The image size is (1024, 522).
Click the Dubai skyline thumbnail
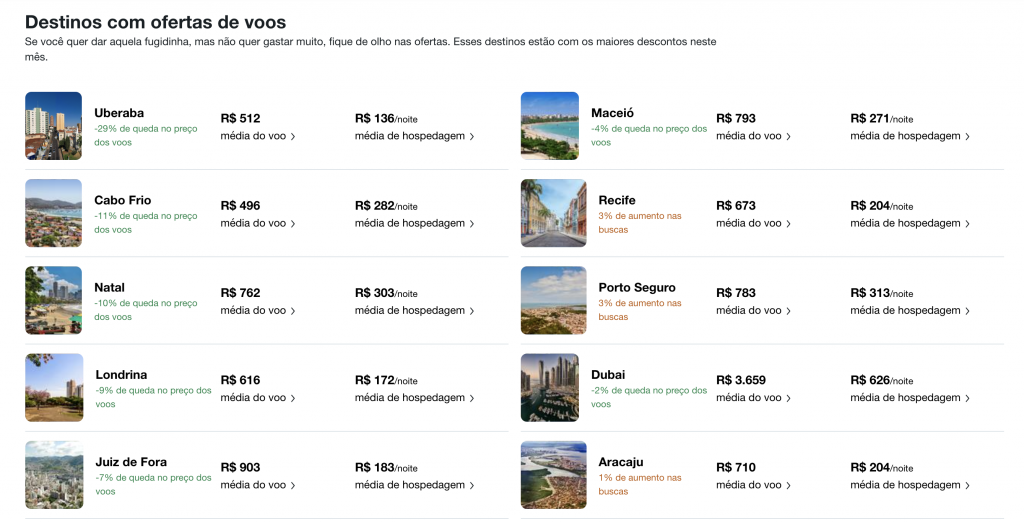point(550,387)
